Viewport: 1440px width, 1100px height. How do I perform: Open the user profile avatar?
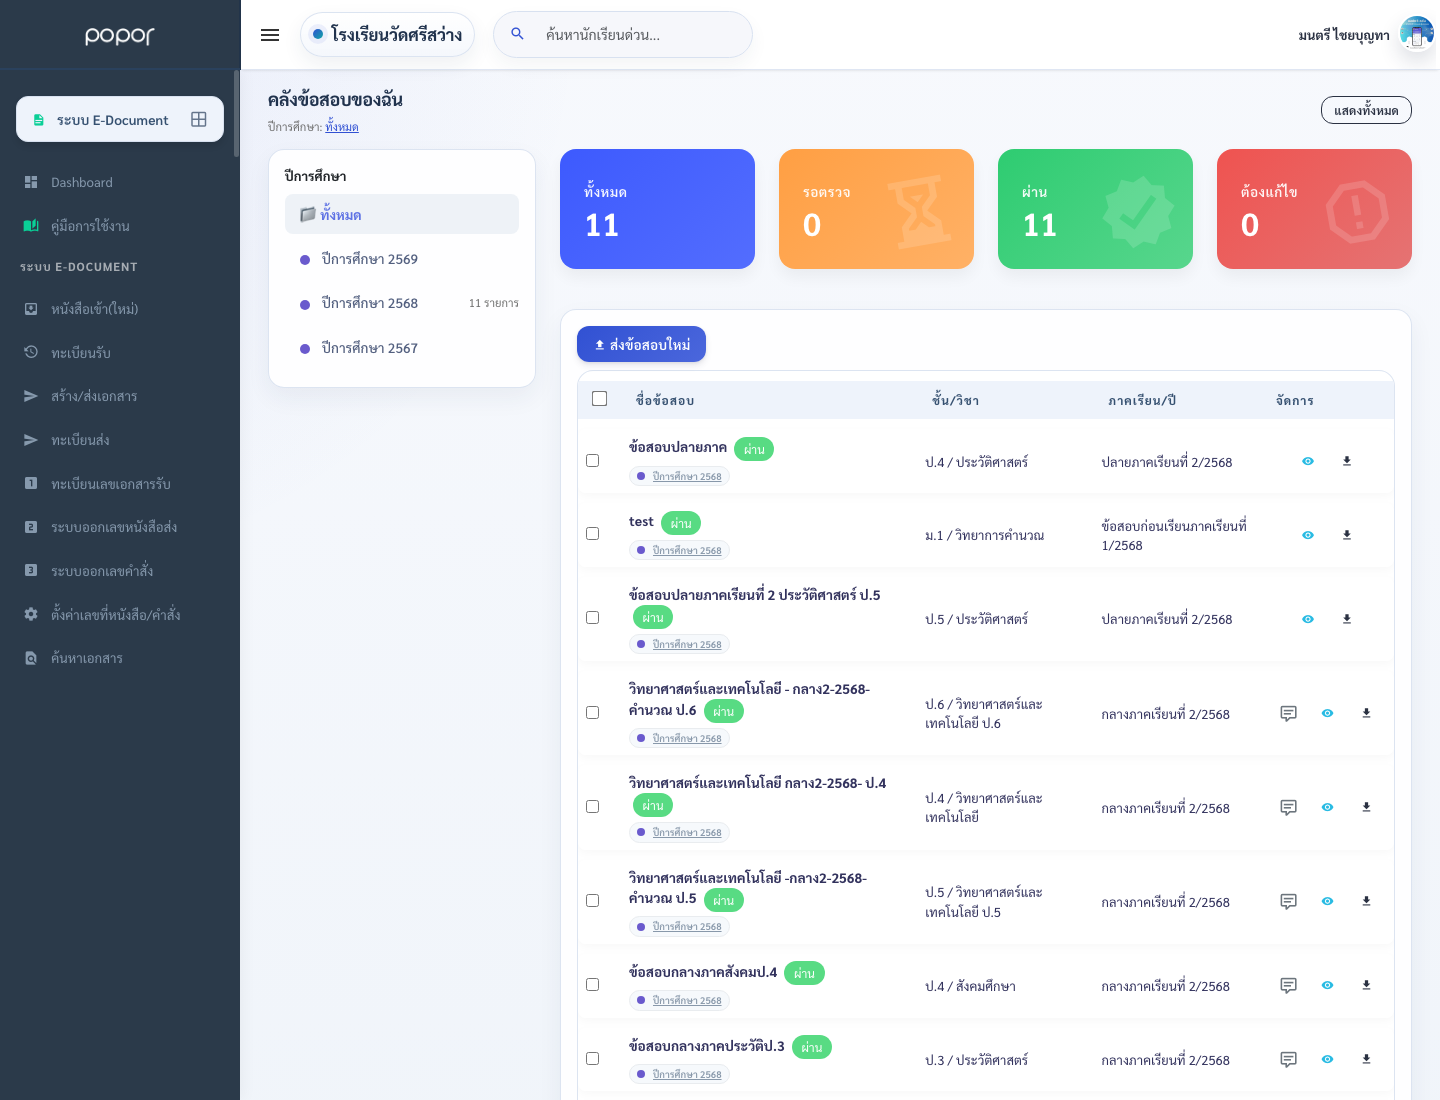point(1416,34)
